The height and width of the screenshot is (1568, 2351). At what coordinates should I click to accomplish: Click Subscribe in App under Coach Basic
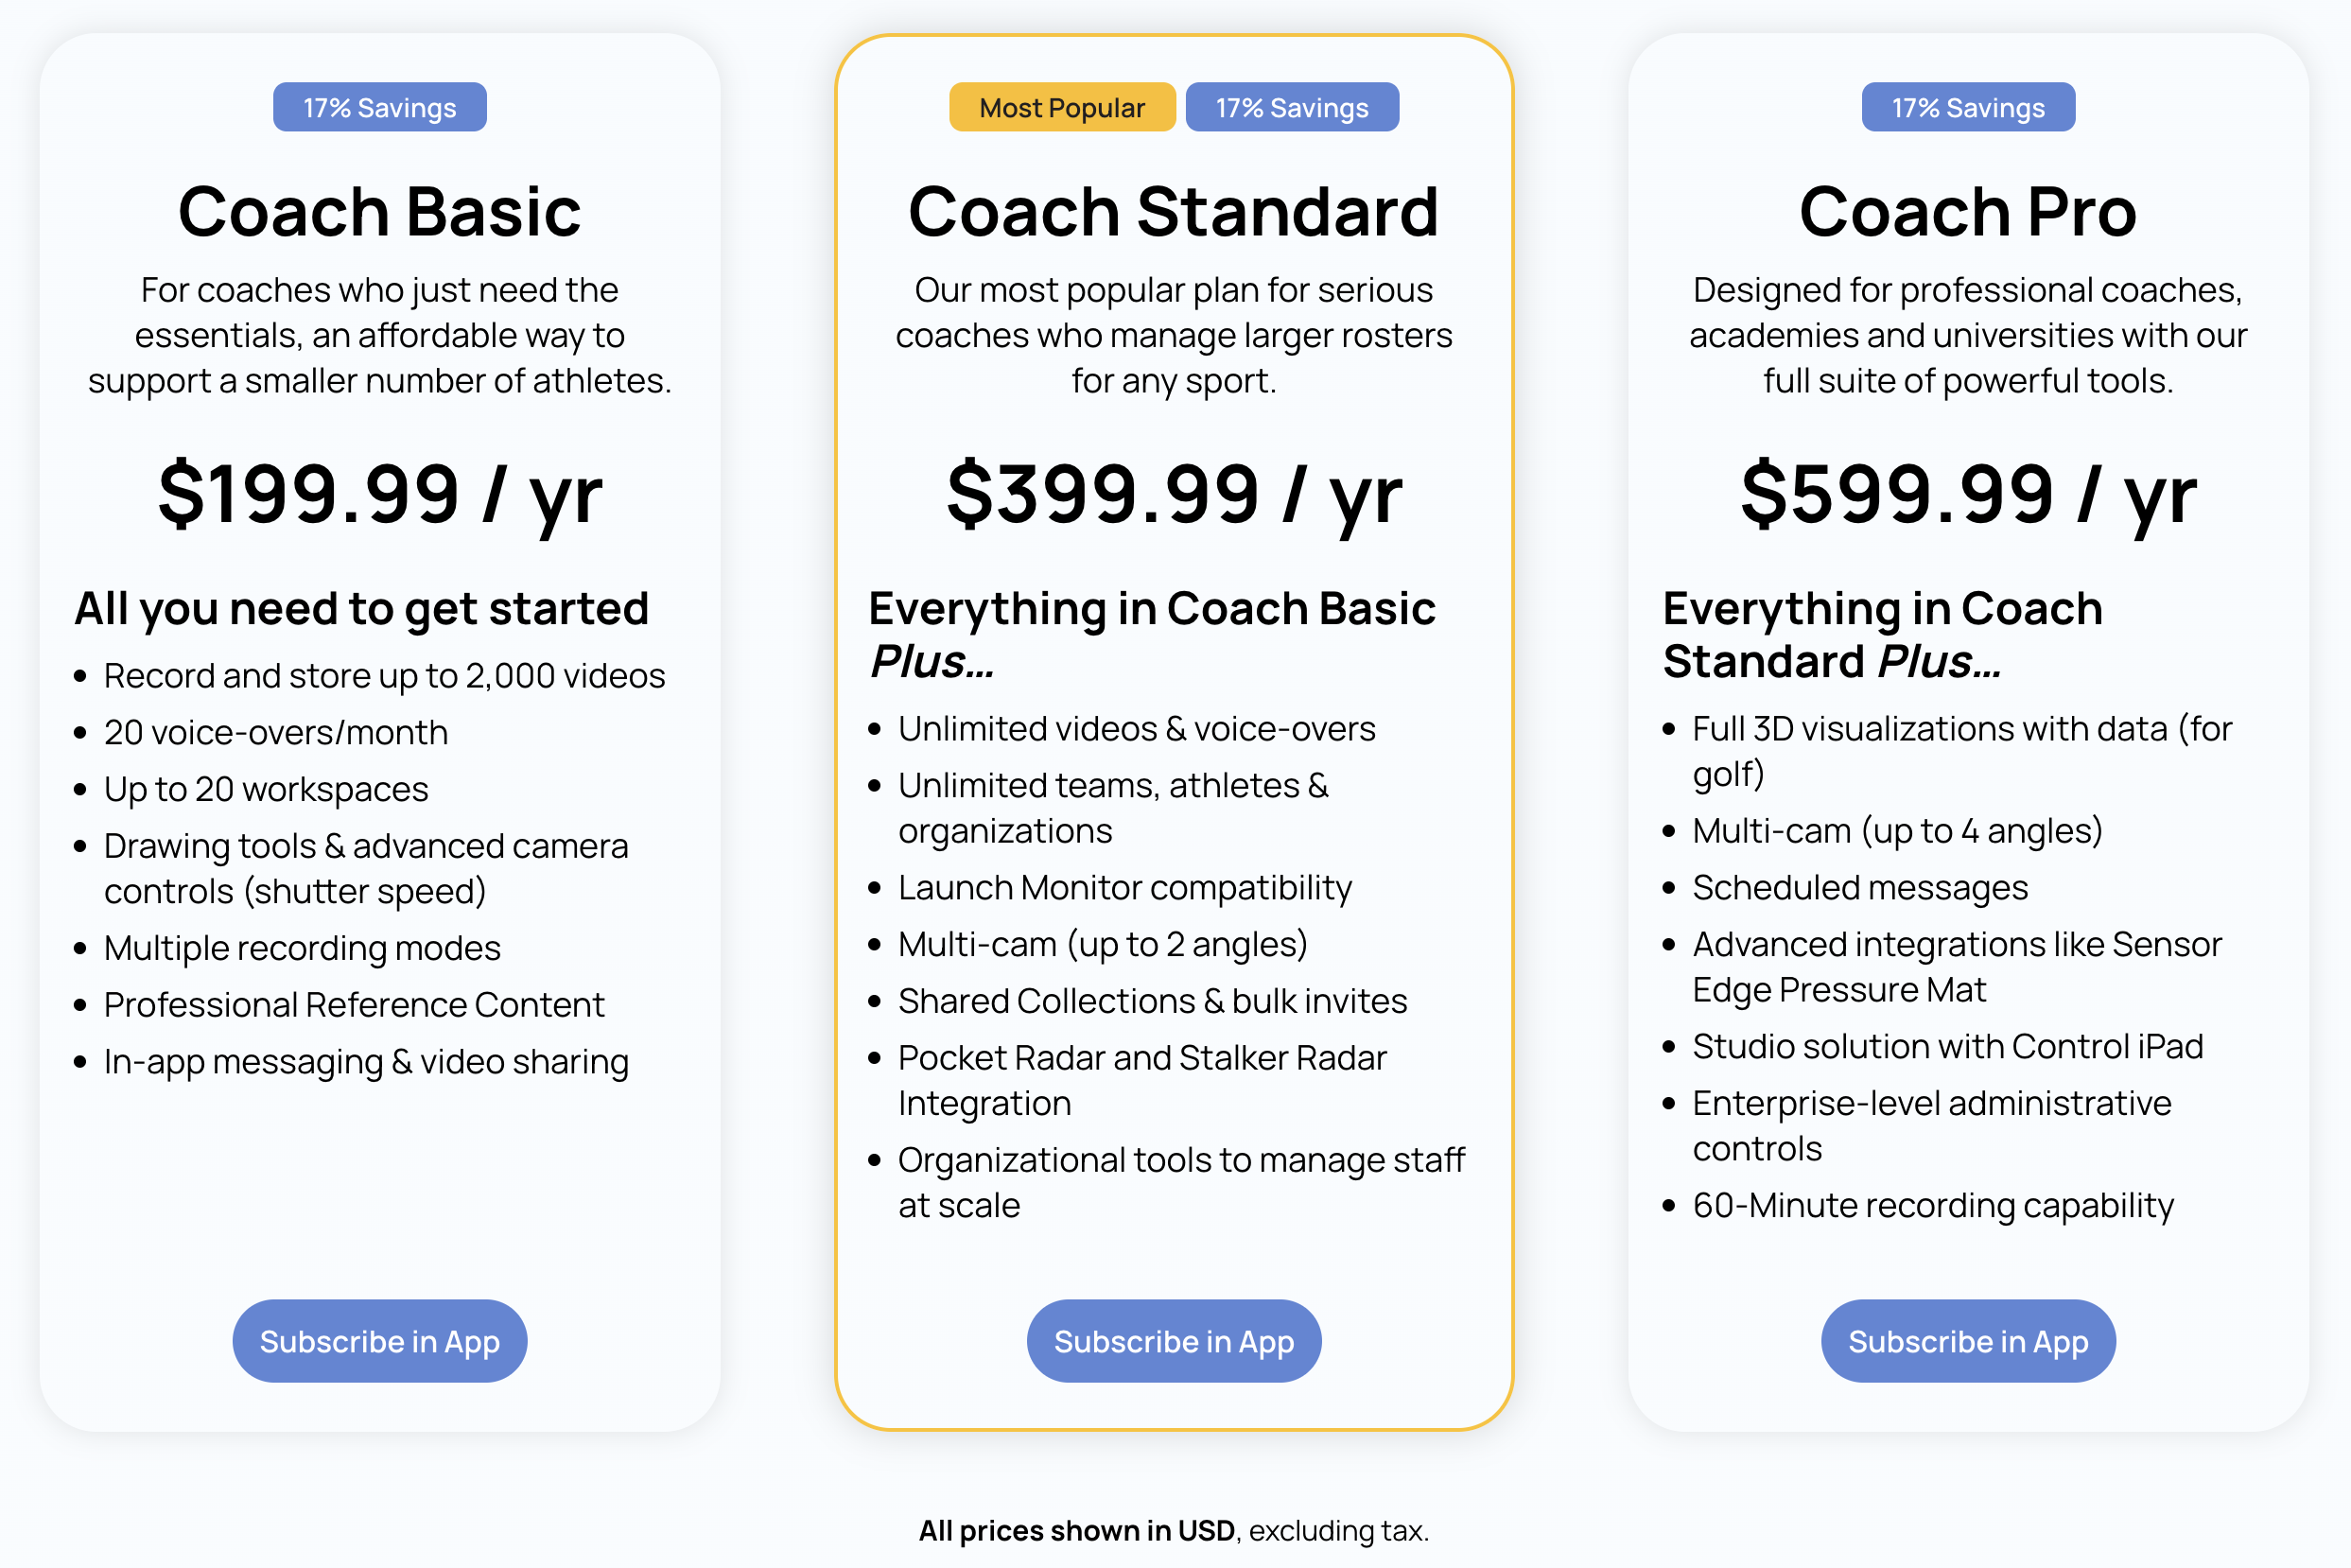tap(379, 1341)
